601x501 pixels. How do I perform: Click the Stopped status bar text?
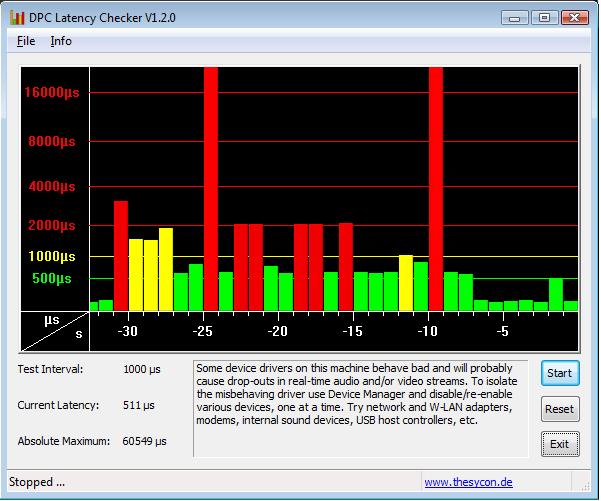[x=37, y=482]
